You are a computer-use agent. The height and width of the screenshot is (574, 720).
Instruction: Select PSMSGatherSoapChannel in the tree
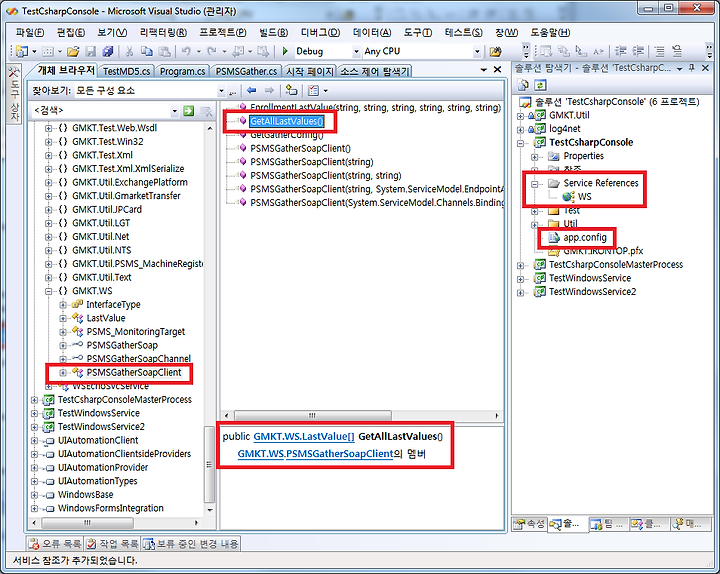[138, 359]
